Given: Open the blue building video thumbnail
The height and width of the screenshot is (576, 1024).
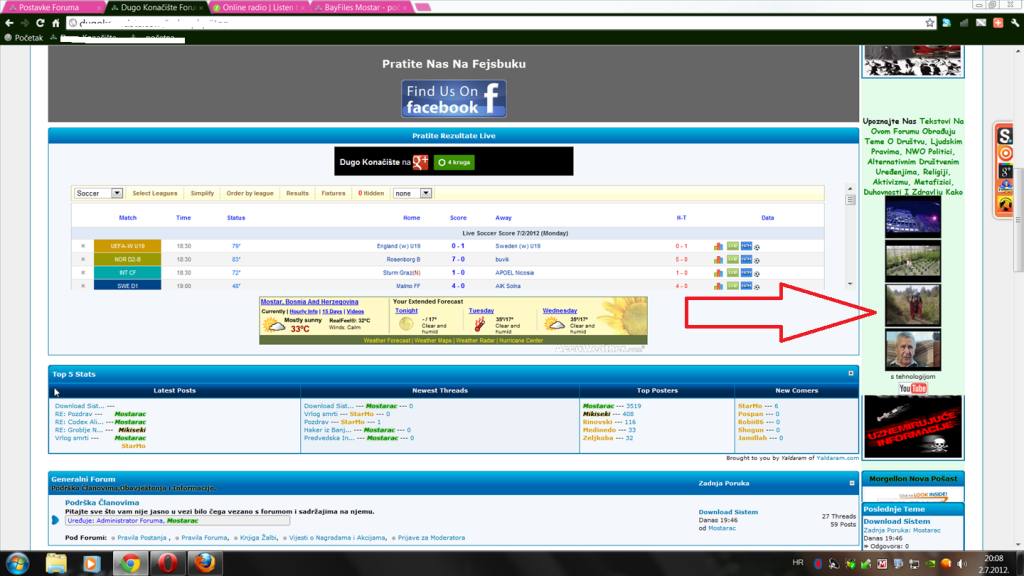Looking at the screenshot, I should [913, 217].
